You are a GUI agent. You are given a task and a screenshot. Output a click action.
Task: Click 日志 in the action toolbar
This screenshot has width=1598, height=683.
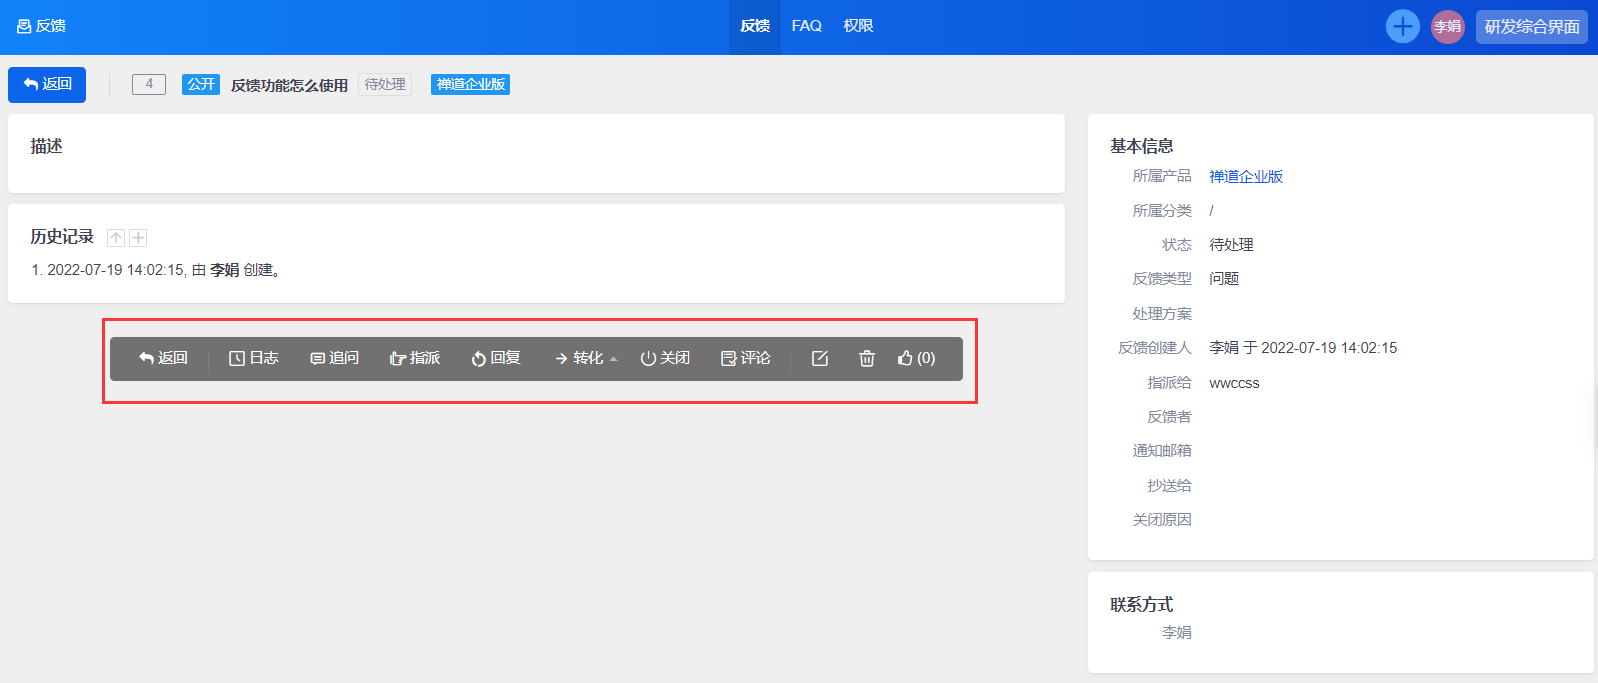click(254, 358)
